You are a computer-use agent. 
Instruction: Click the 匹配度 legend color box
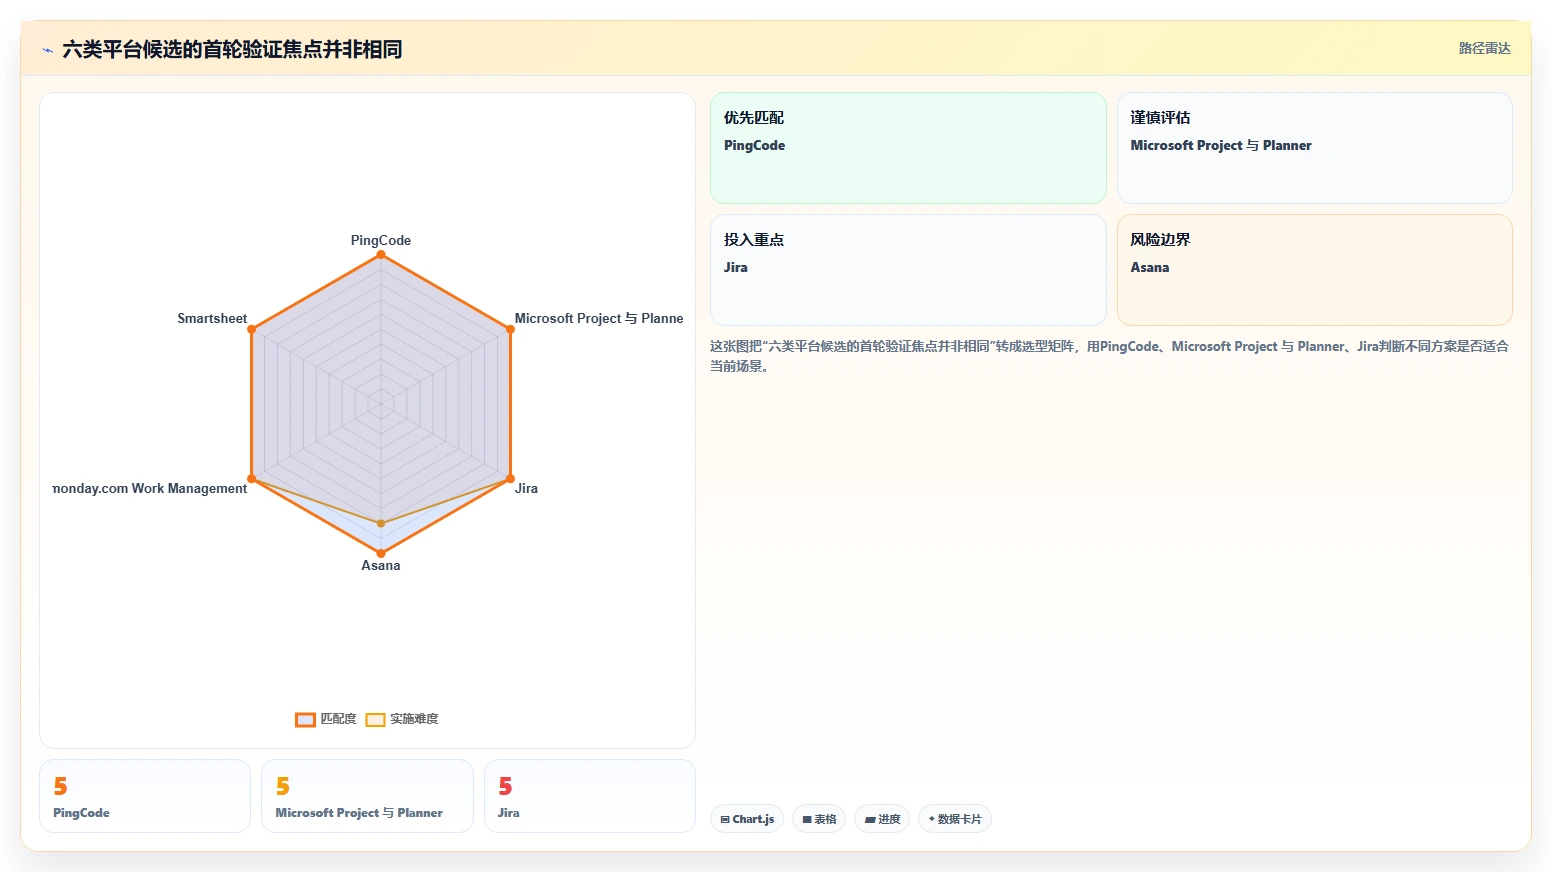[305, 720]
